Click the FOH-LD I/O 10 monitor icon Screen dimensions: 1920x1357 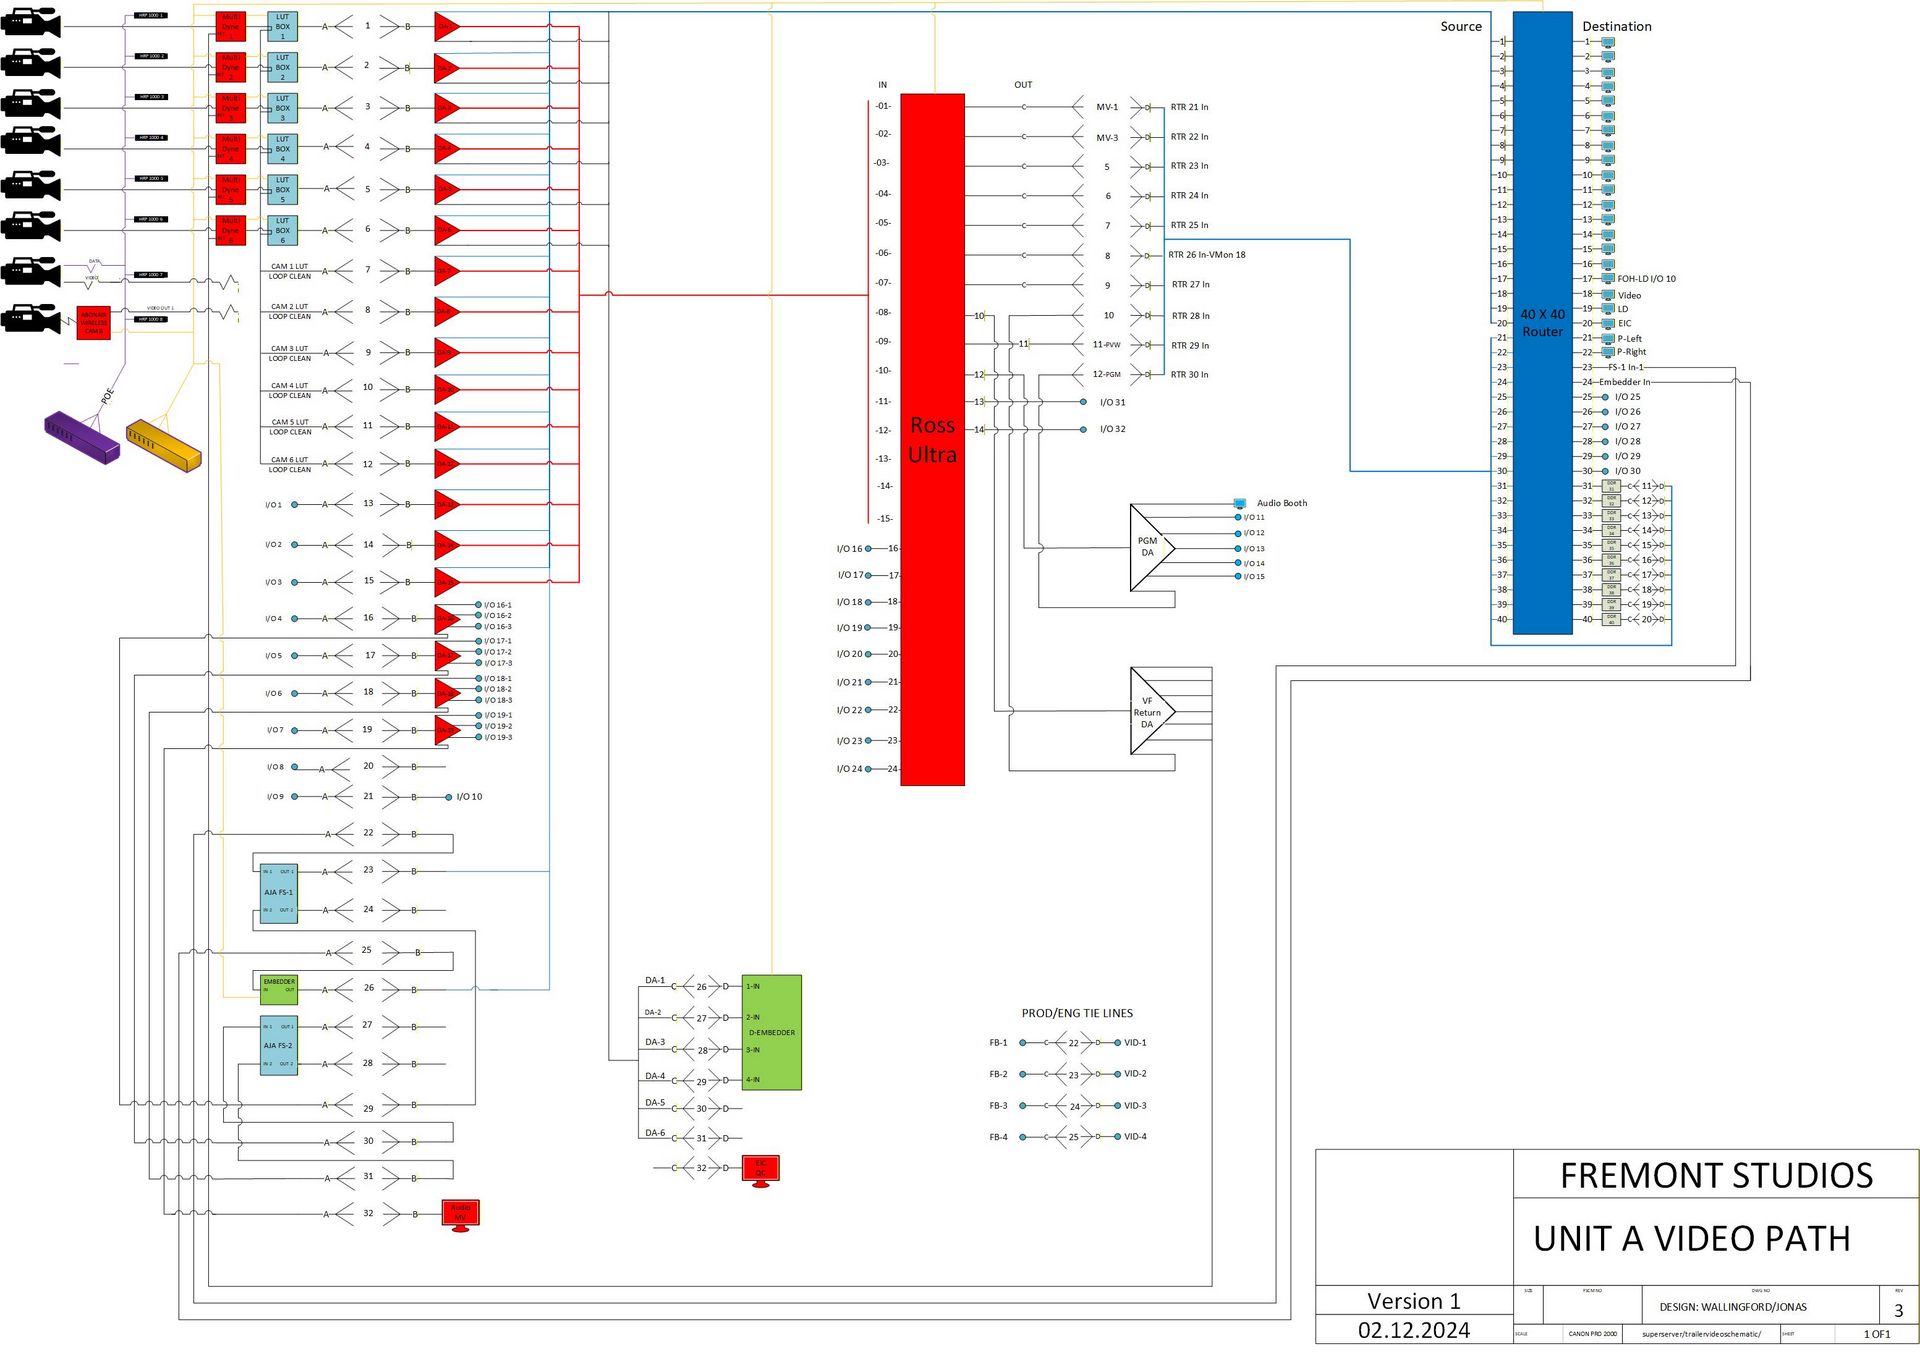(x=1608, y=279)
